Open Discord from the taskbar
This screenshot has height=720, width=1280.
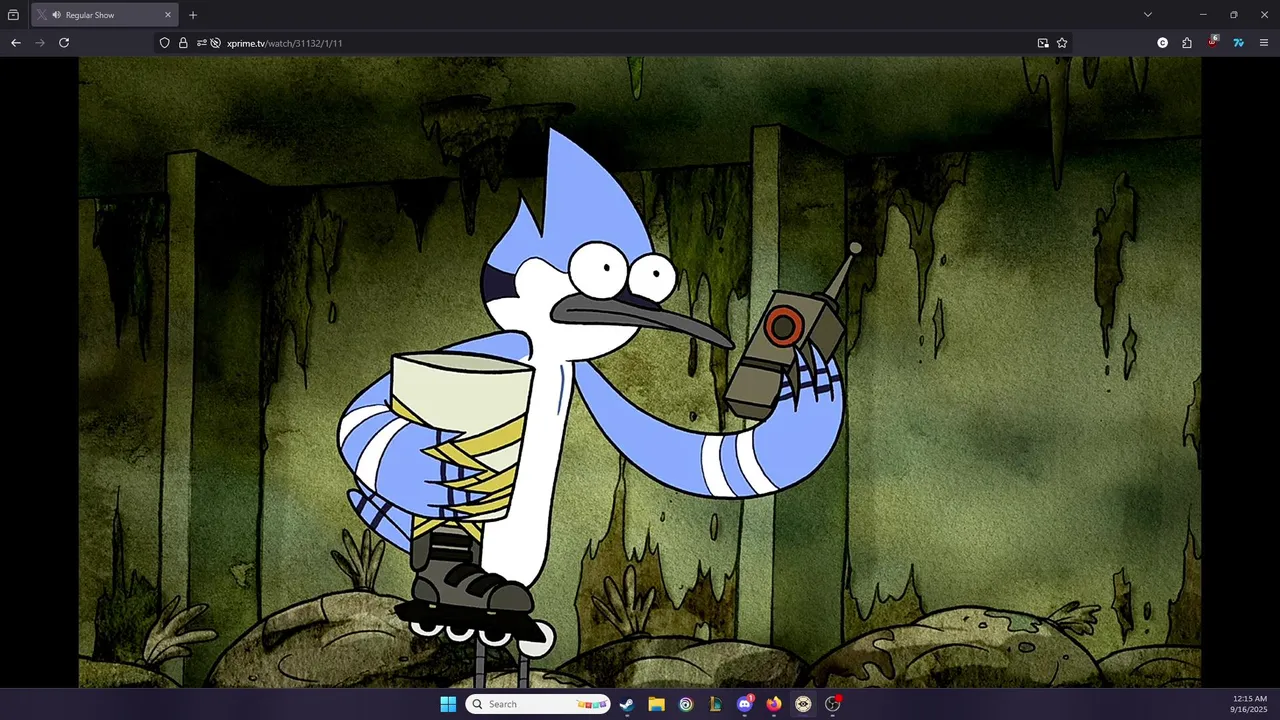[x=744, y=704]
